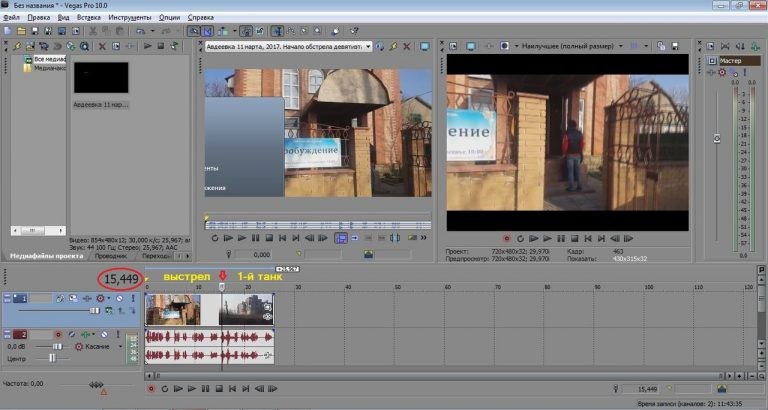Open the trimmer media name dropdown
Screen dimensions: 768x410
368,46
